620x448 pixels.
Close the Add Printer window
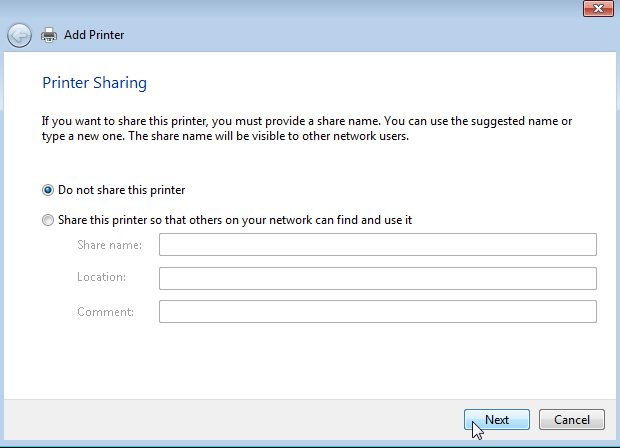click(x=598, y=8)
